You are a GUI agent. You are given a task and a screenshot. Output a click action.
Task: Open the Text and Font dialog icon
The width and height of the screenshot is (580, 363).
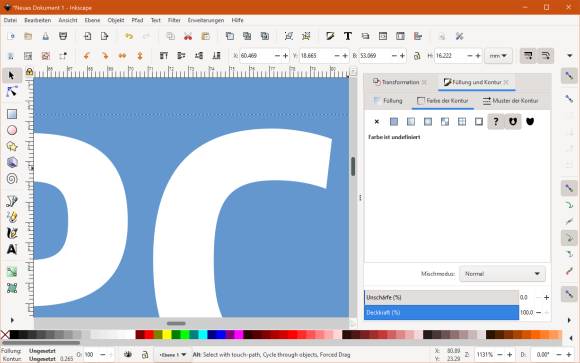pyautogui.click(x=348, y=36)
